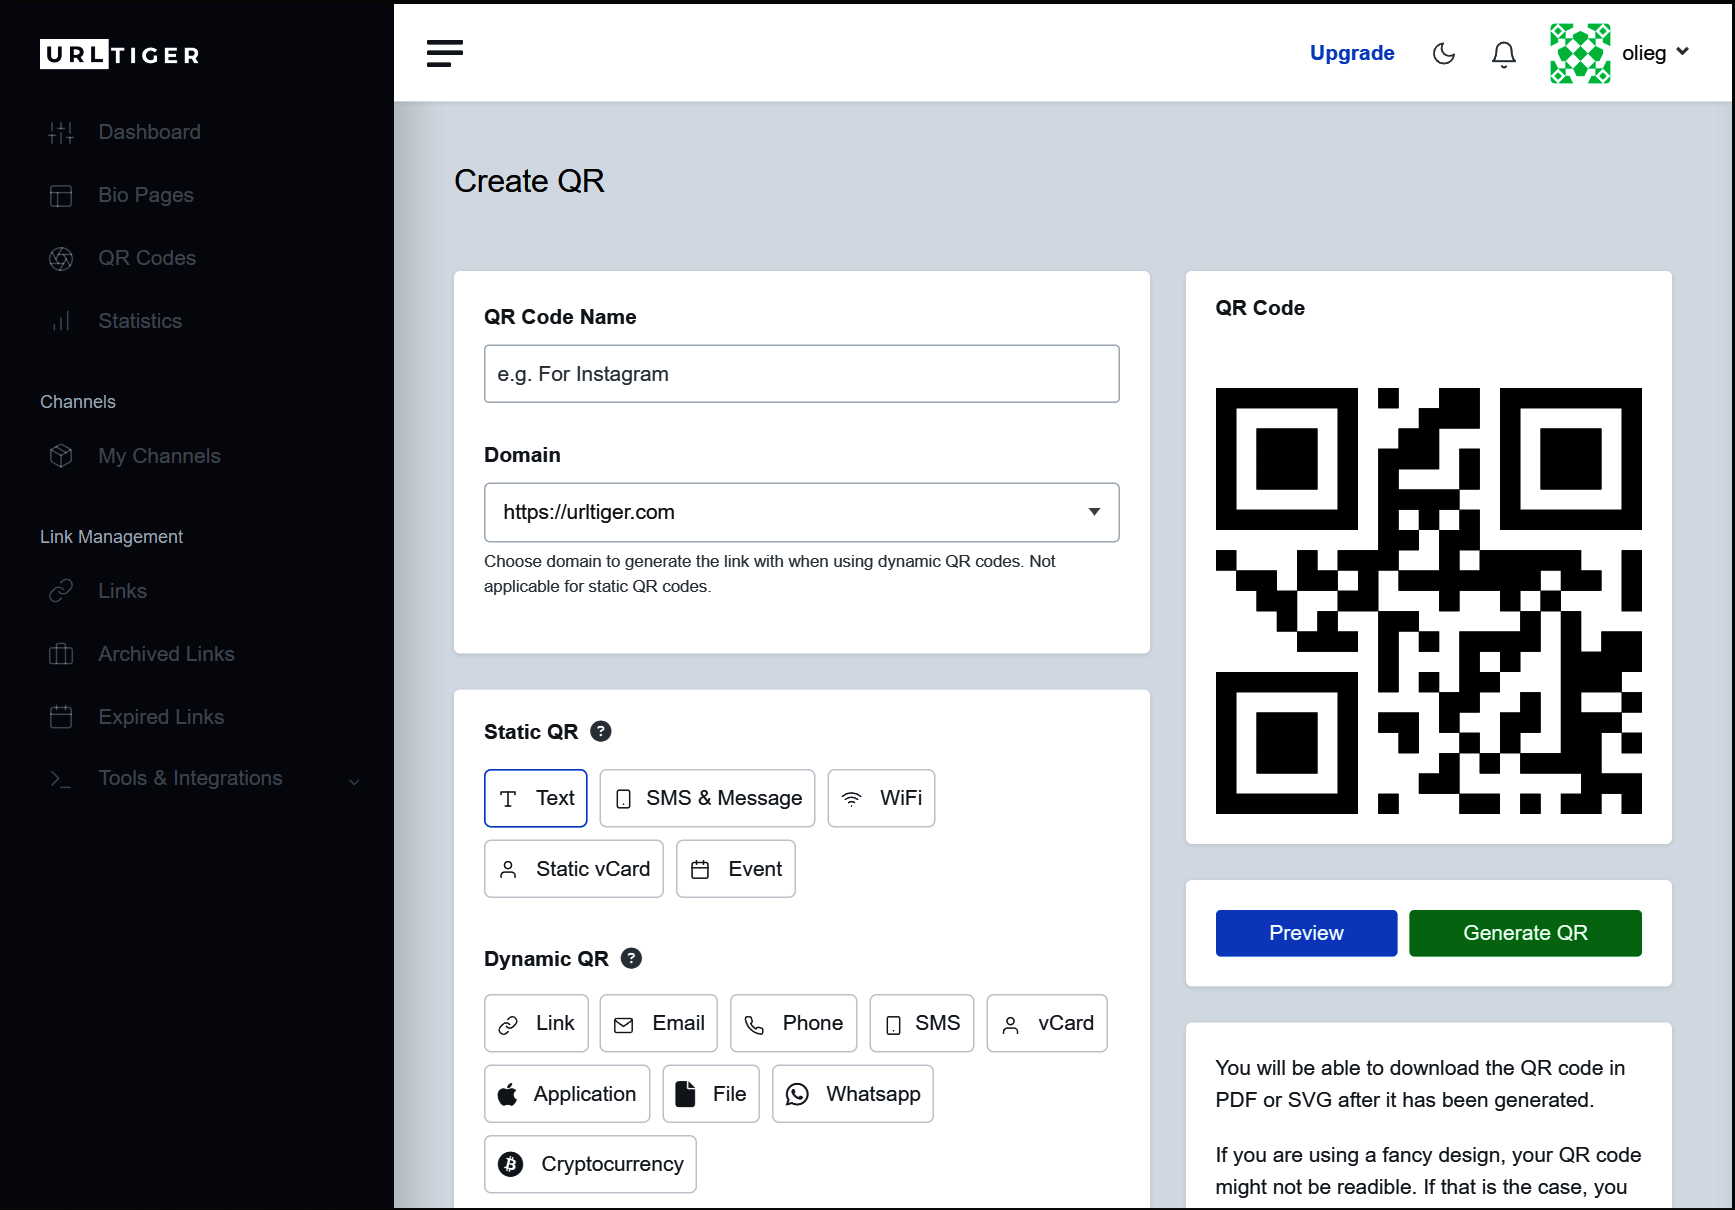Click the 'Link Management' sidebar section label

pyautogui.click(x=112, y=537)
